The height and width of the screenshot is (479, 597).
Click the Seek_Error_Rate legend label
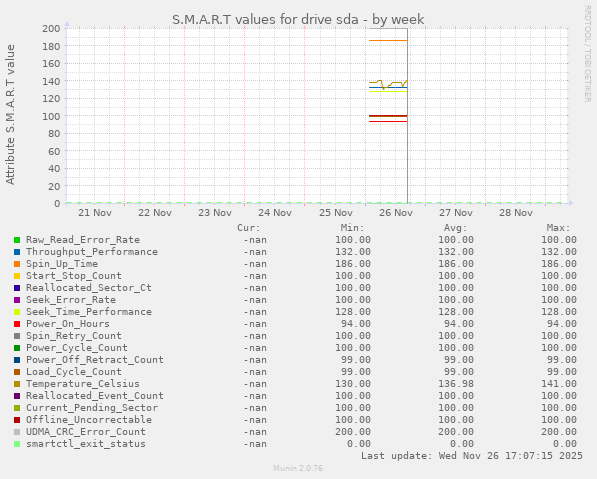[x=71, y=300]
